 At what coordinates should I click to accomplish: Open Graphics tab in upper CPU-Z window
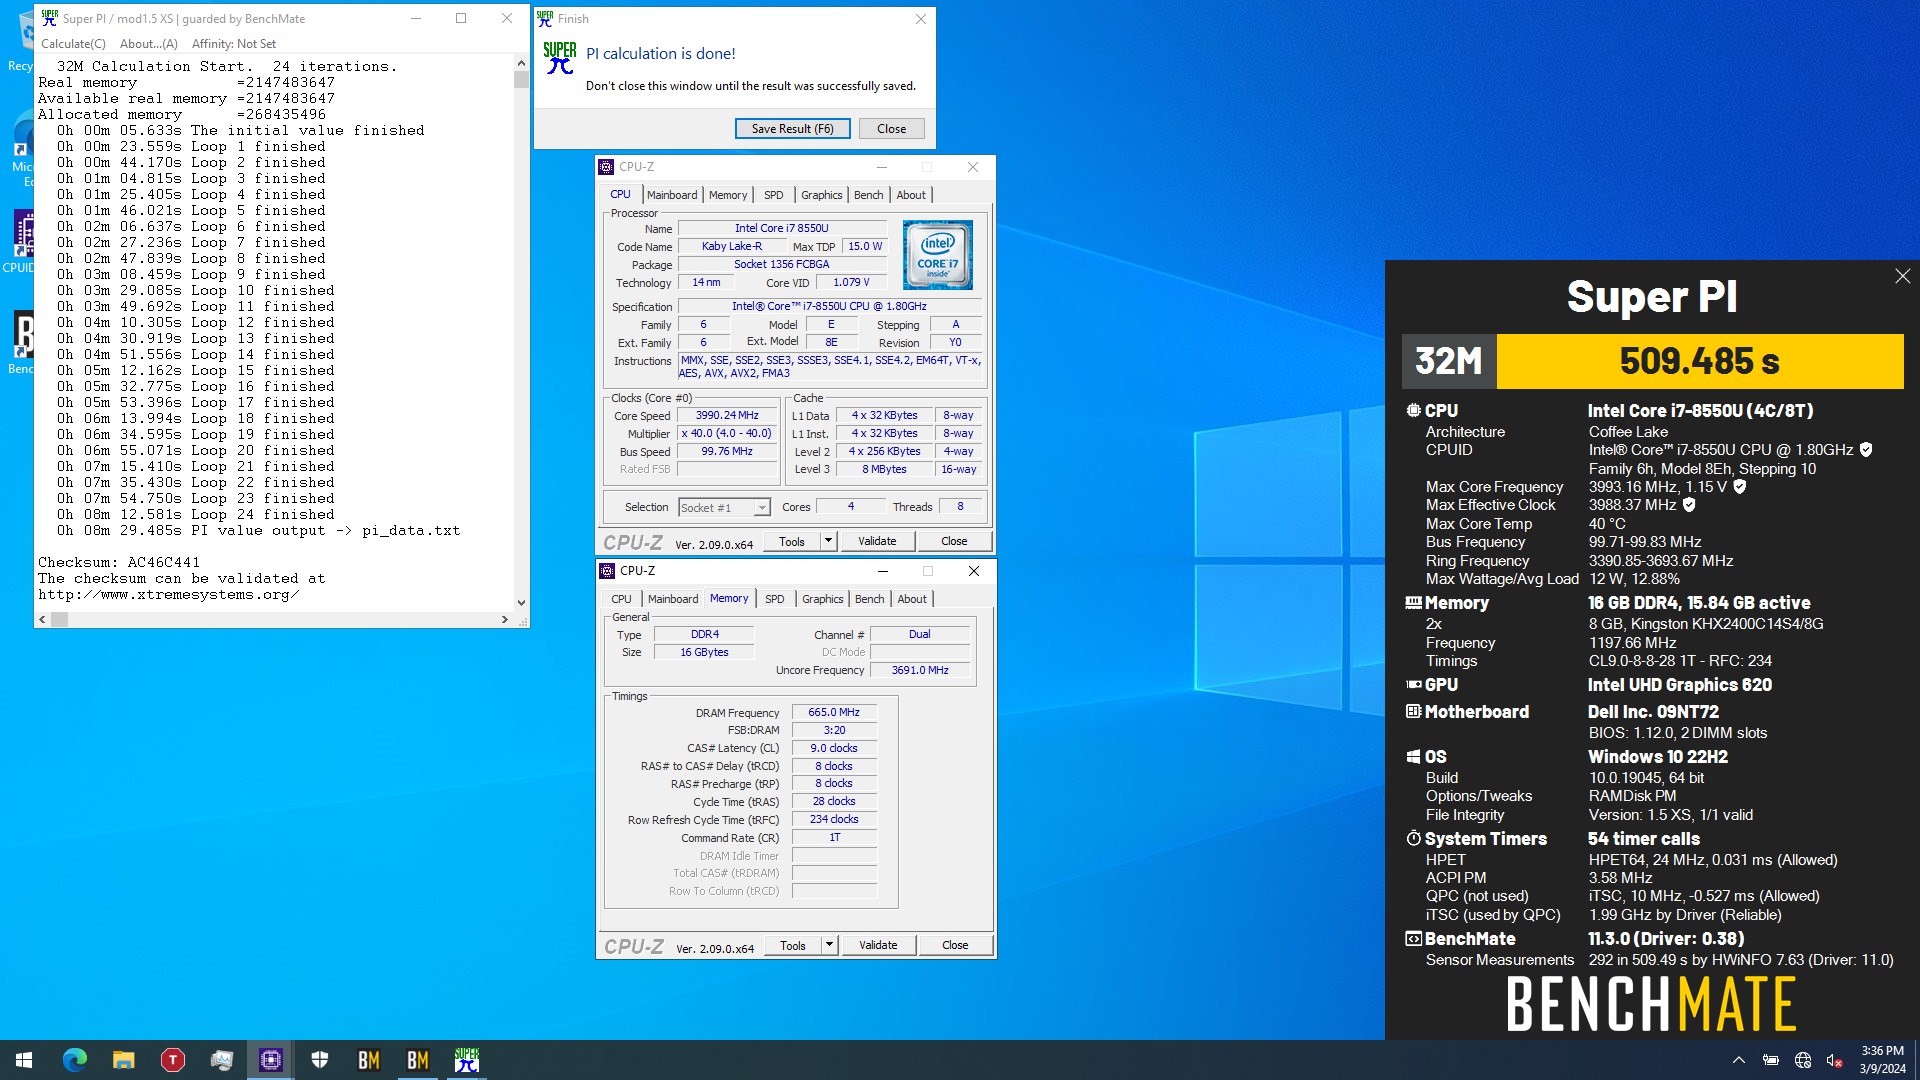(821, 195)
